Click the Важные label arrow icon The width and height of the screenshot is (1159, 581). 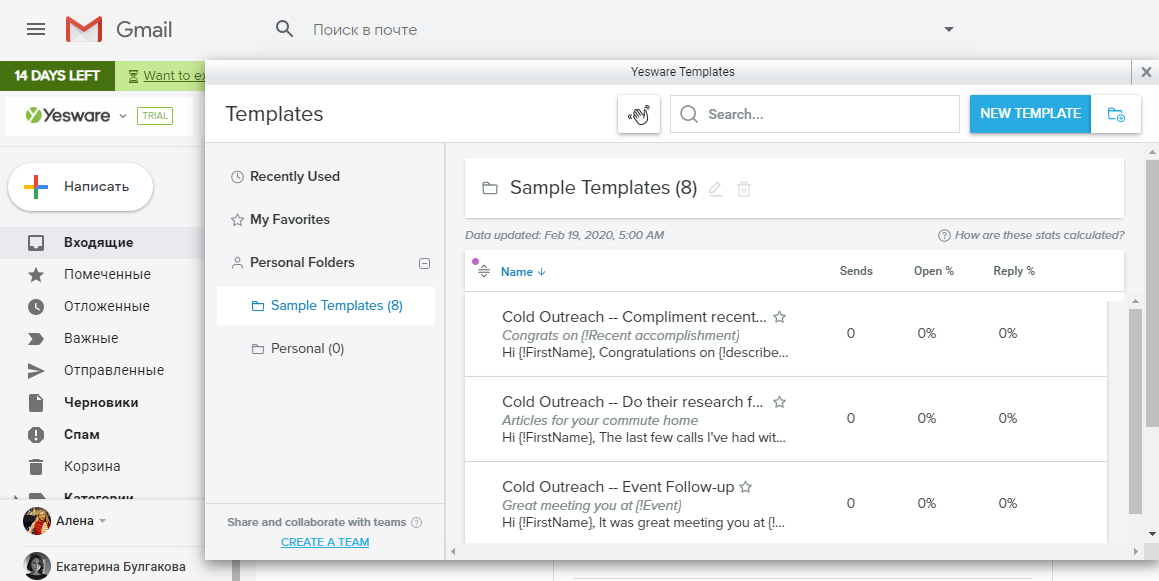click(x=35, y=339)
